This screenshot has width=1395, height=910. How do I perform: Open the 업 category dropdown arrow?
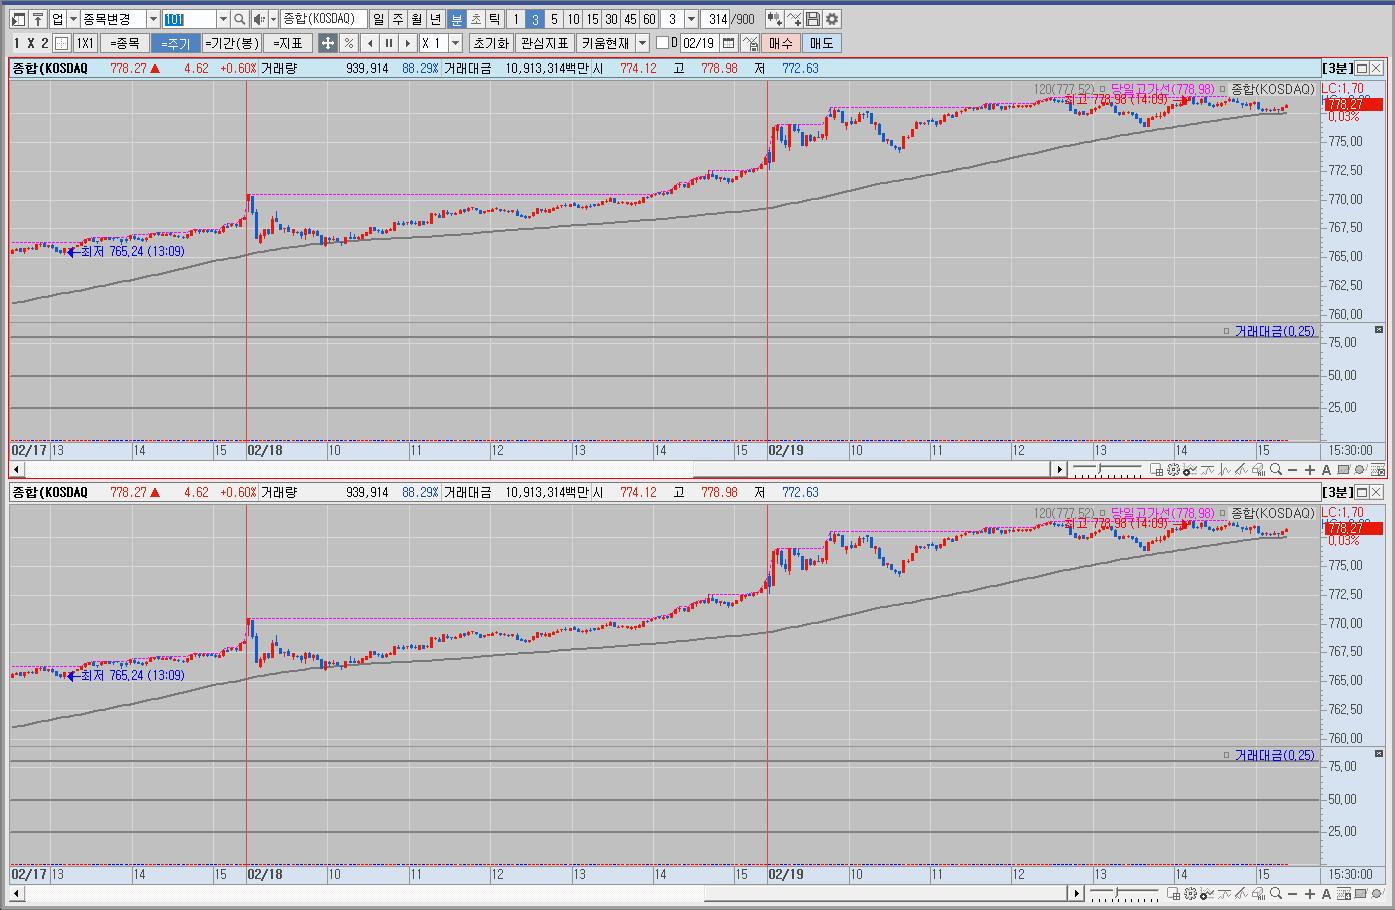coord(73,19)
